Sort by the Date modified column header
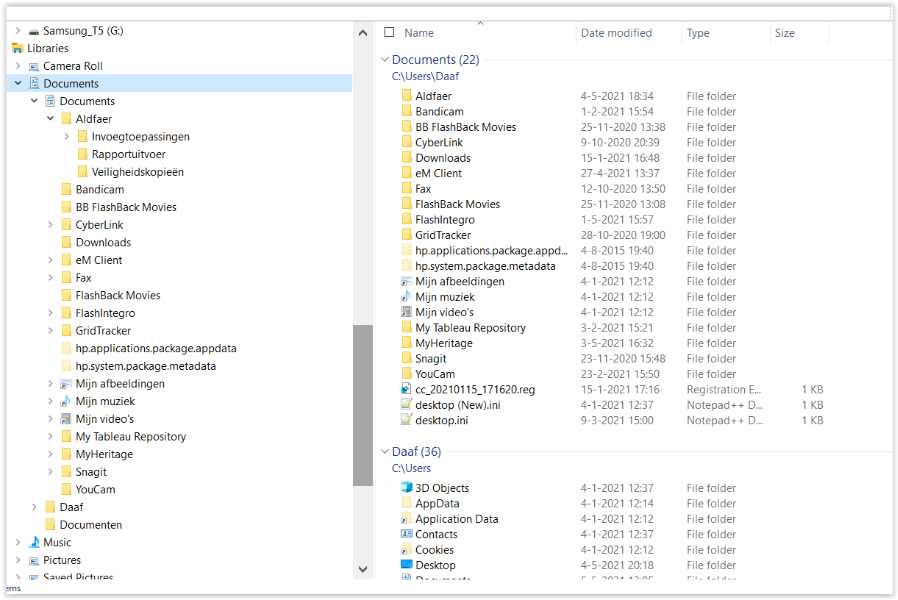The image size is (898, 600). coord(616,33)
